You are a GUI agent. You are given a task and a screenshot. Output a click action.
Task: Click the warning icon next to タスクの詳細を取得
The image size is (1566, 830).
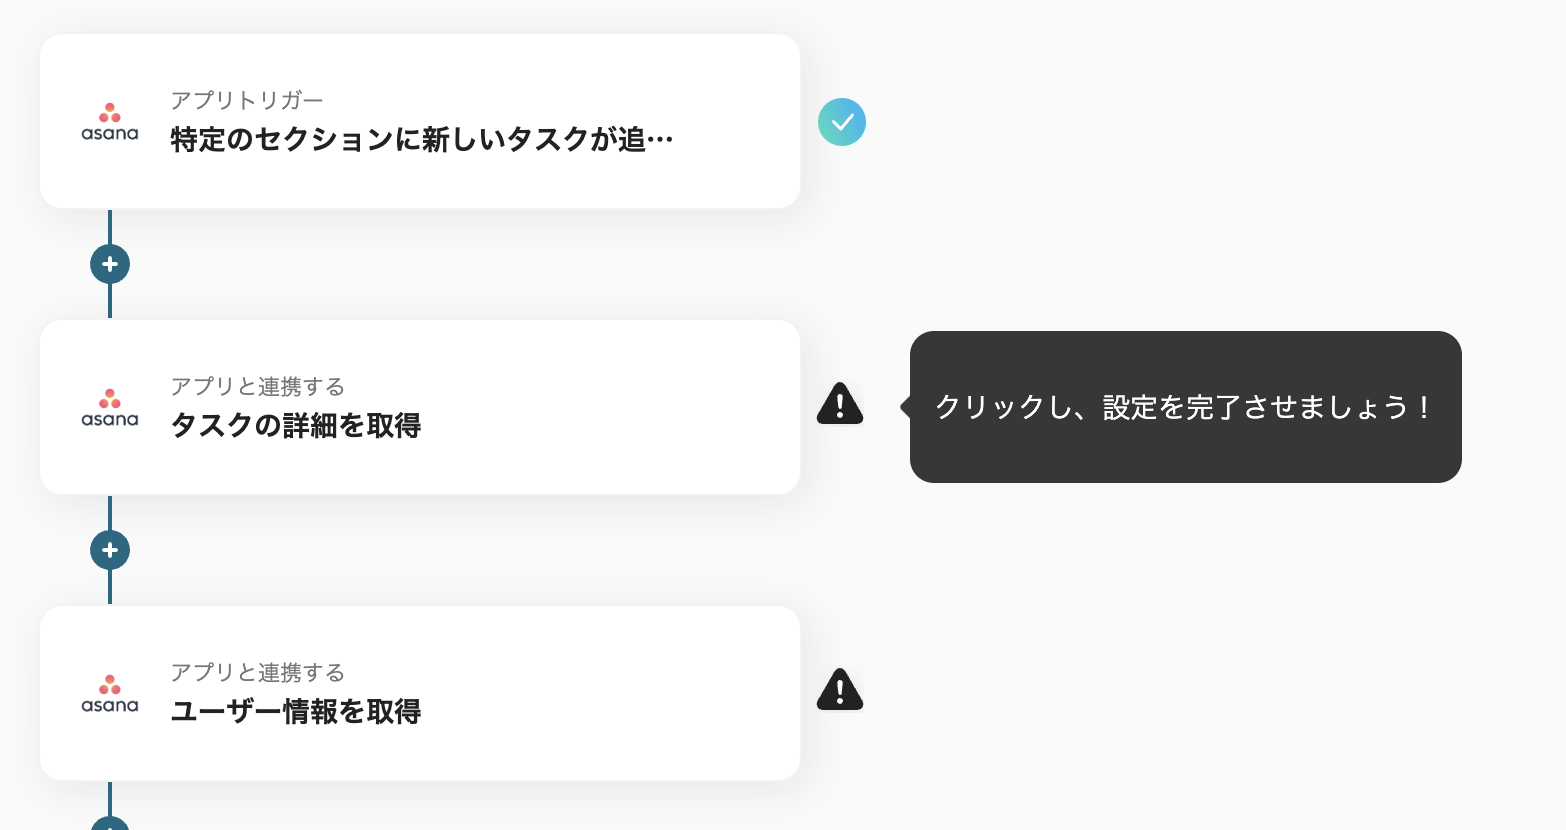840,405
